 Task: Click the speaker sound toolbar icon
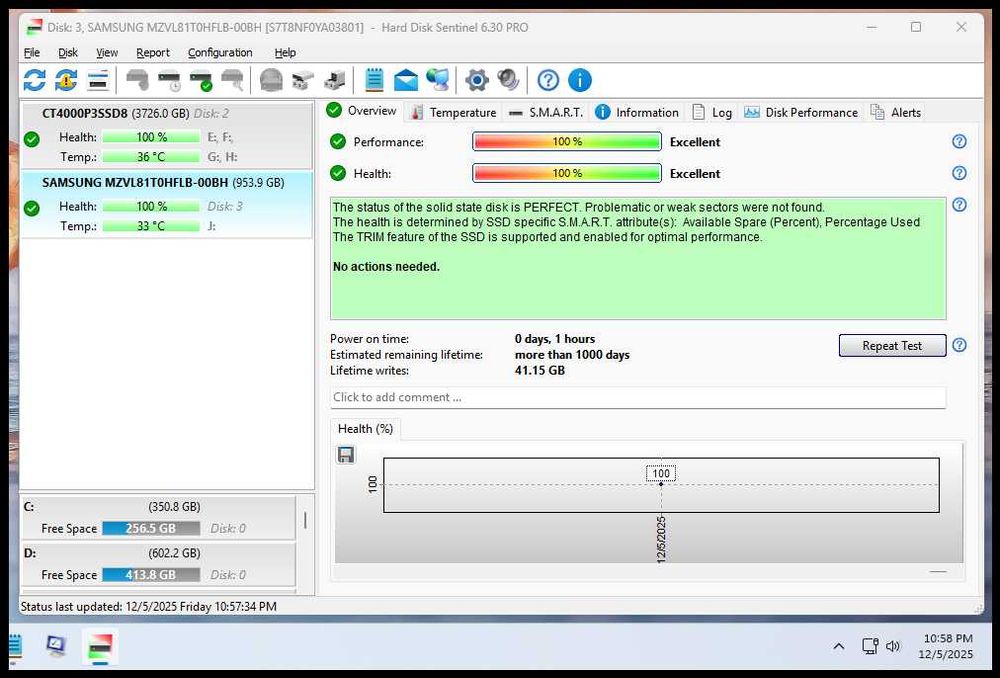508,80
